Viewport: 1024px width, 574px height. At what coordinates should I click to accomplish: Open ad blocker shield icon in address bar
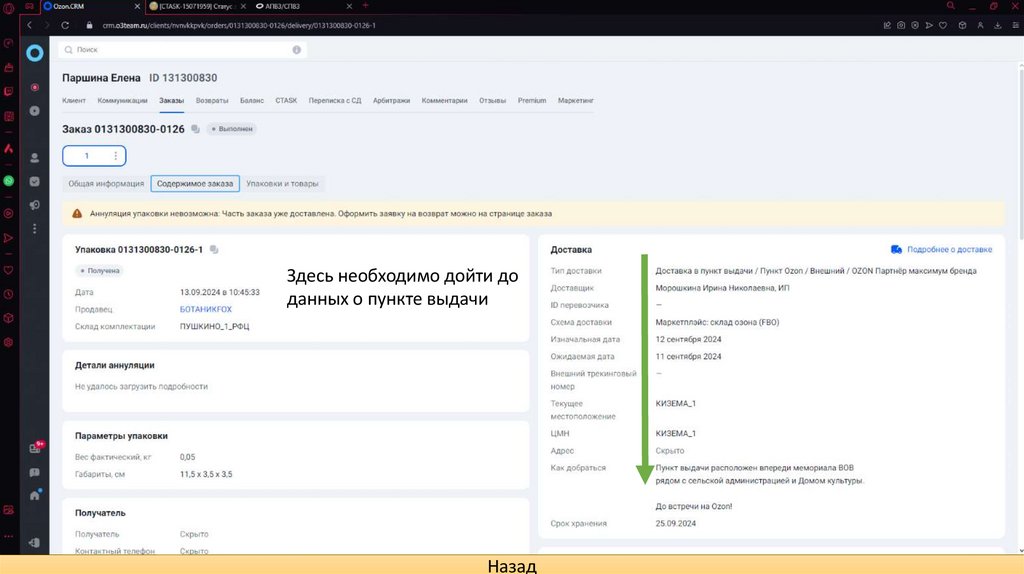915,25
